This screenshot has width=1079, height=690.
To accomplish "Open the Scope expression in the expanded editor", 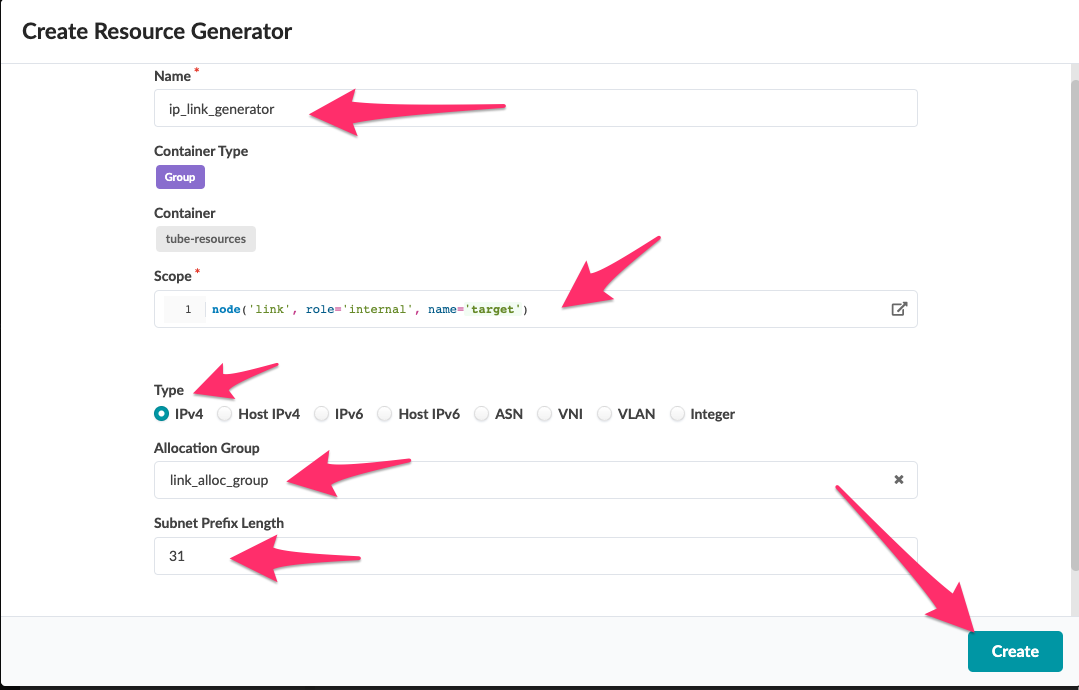I will coord(898,309).
